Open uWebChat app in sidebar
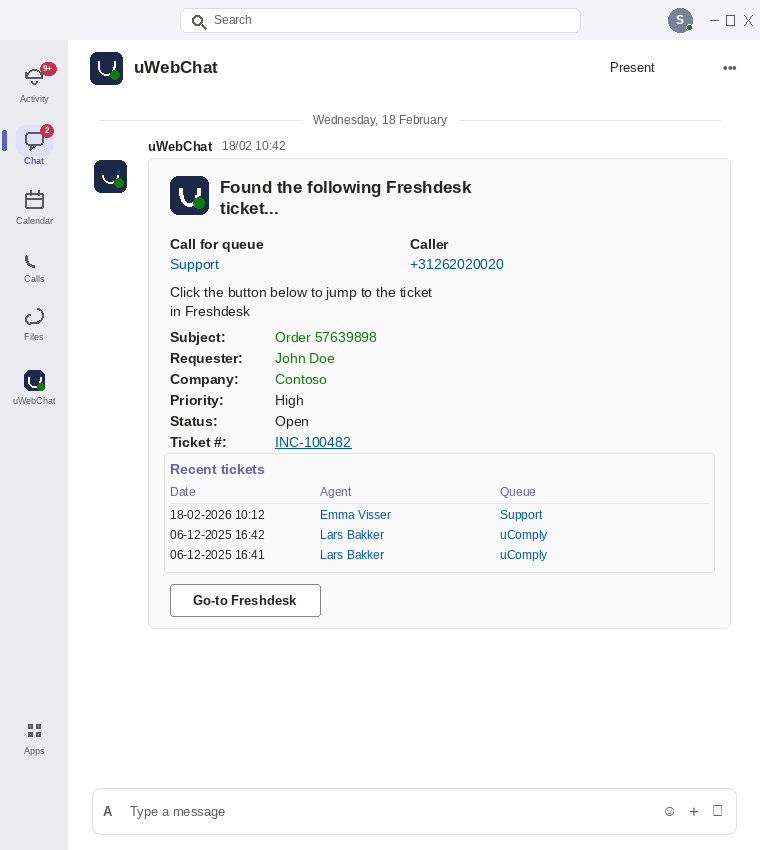Screen dimensions: 760x850 click(34, 387)
